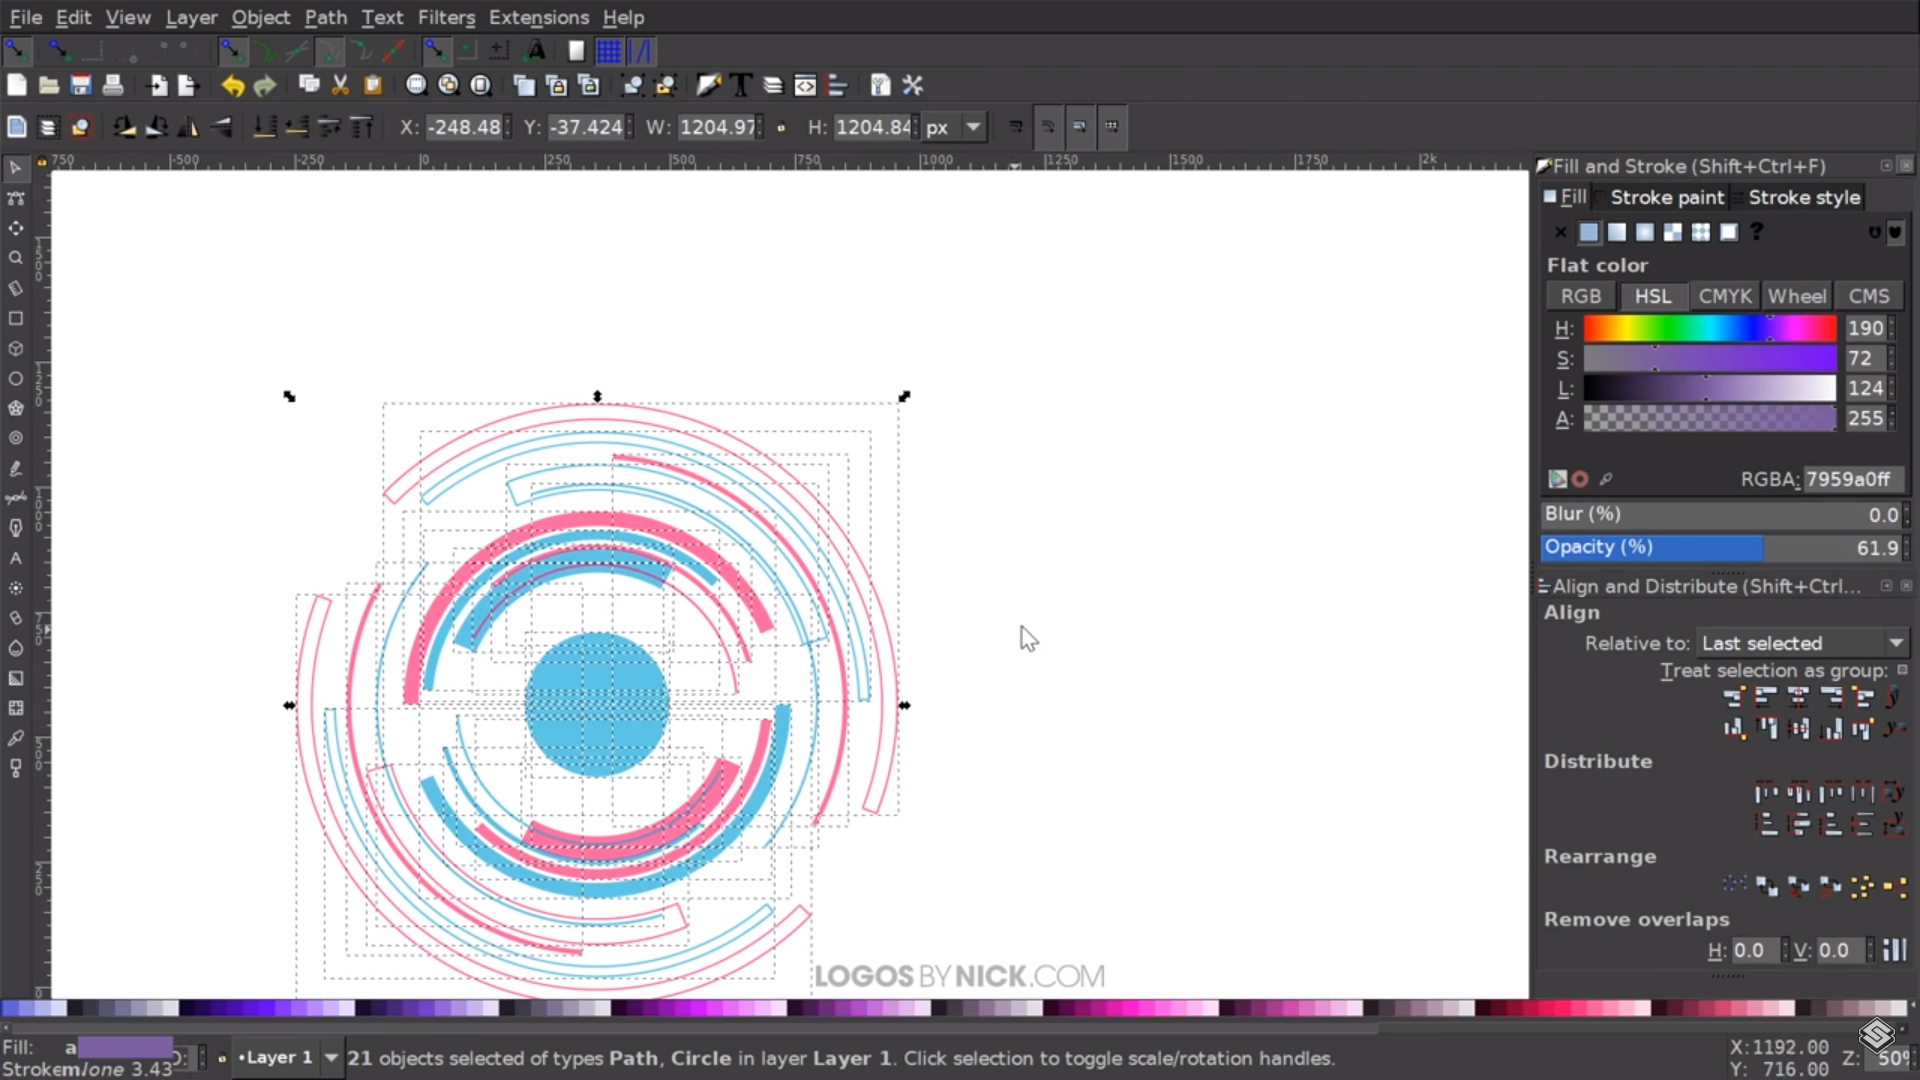Toggle flat color fill button
The image size is (1920, 1080).
pyautogui.click(x=1588, y=231)
